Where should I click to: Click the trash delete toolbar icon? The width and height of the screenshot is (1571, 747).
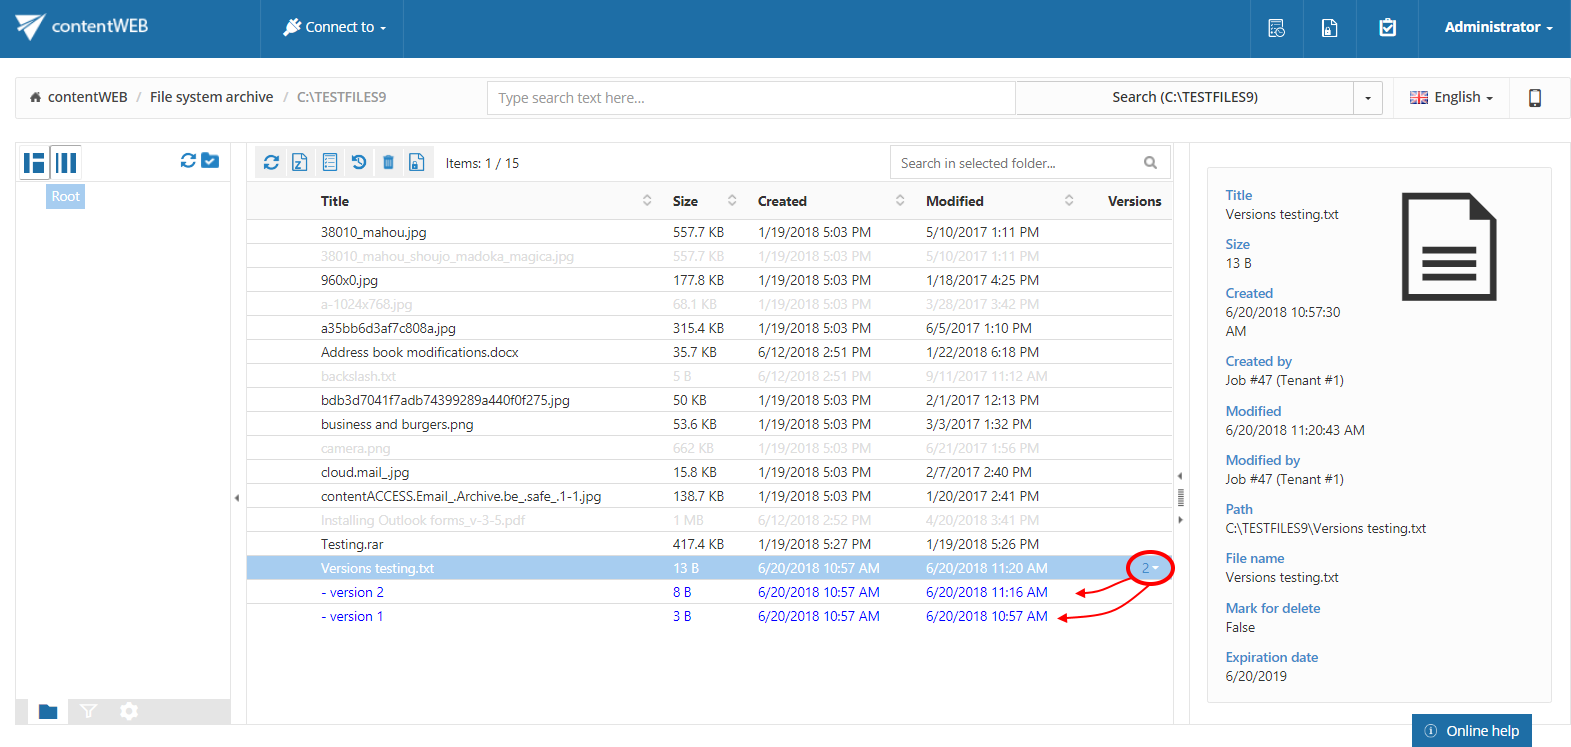[x=388, y=162]
